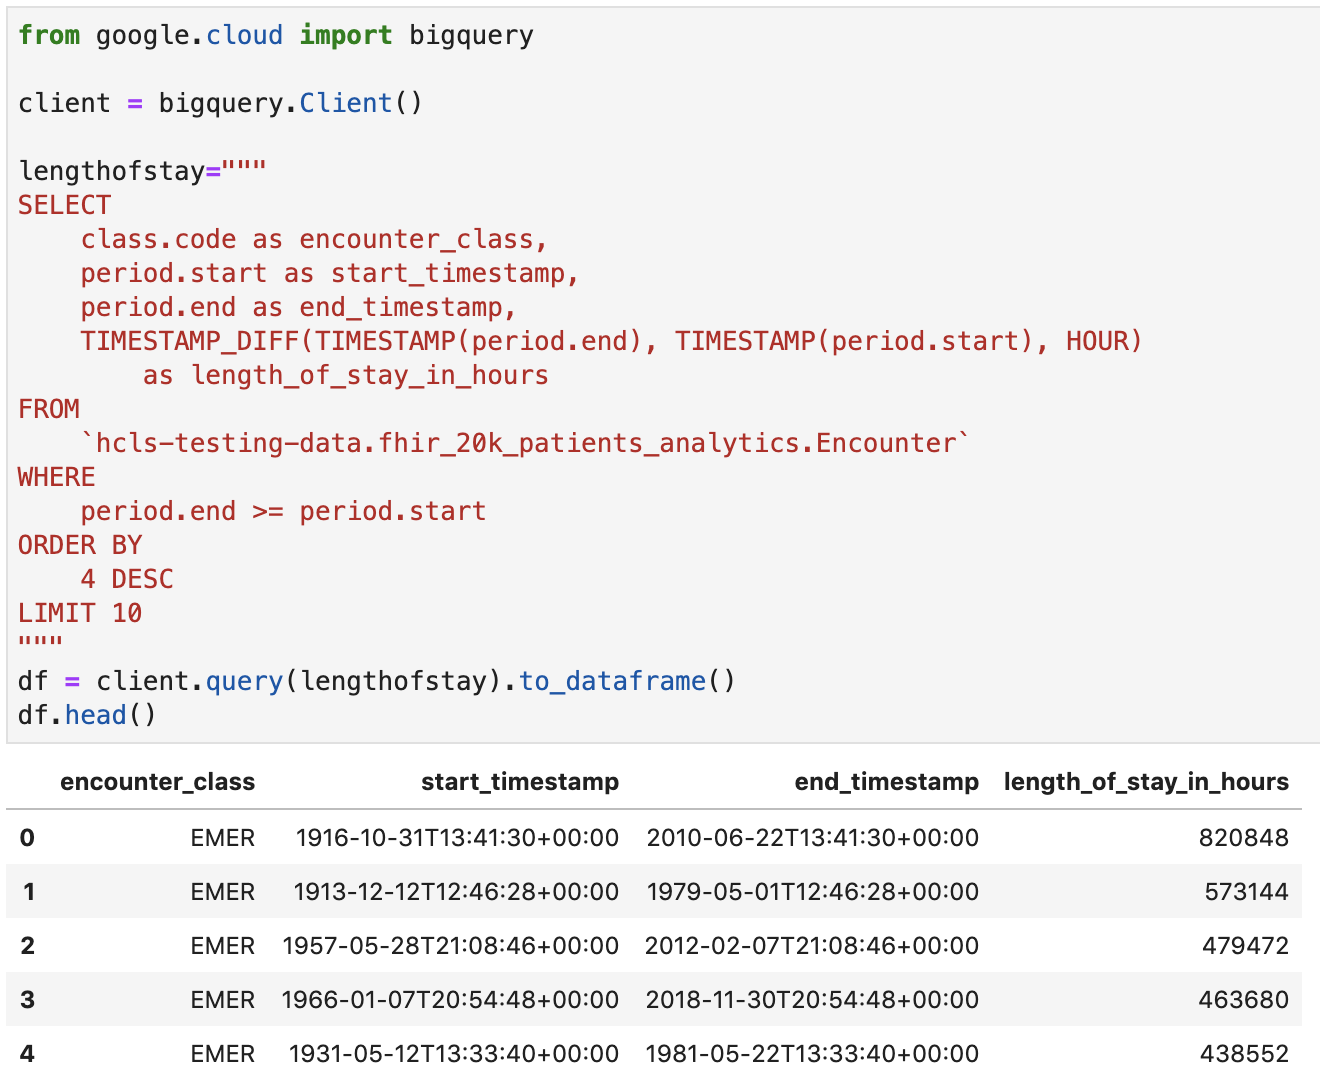
Task: Place cursor on the import bigquery line
Action: coord(275,36)
